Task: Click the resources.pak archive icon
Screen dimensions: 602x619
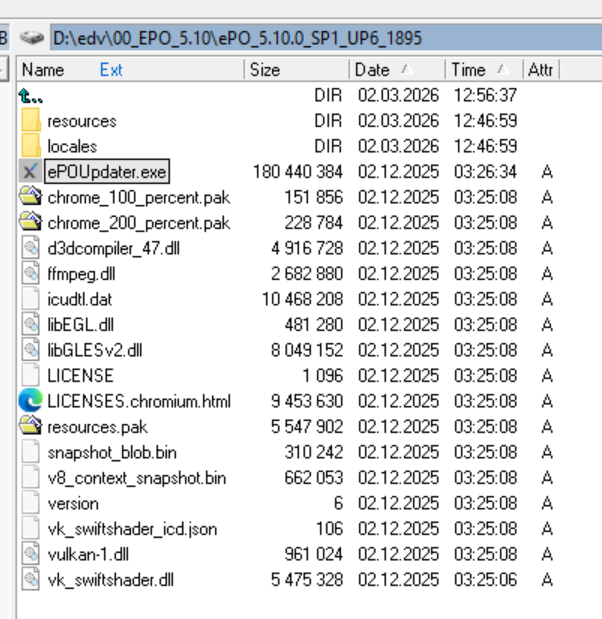Action: 30,427
